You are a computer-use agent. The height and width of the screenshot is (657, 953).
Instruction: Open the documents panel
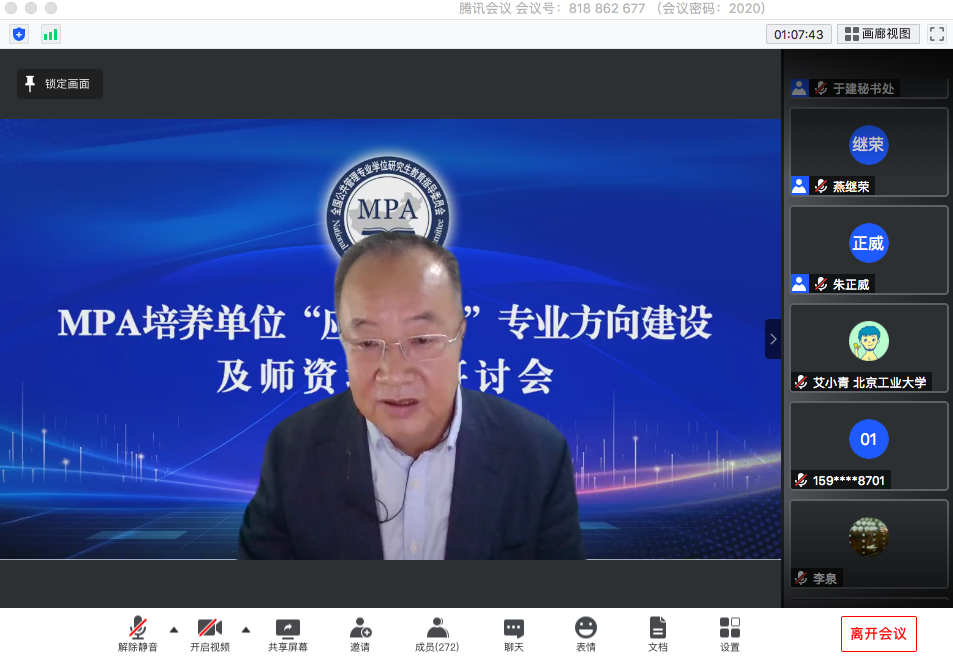pos(658,634)
